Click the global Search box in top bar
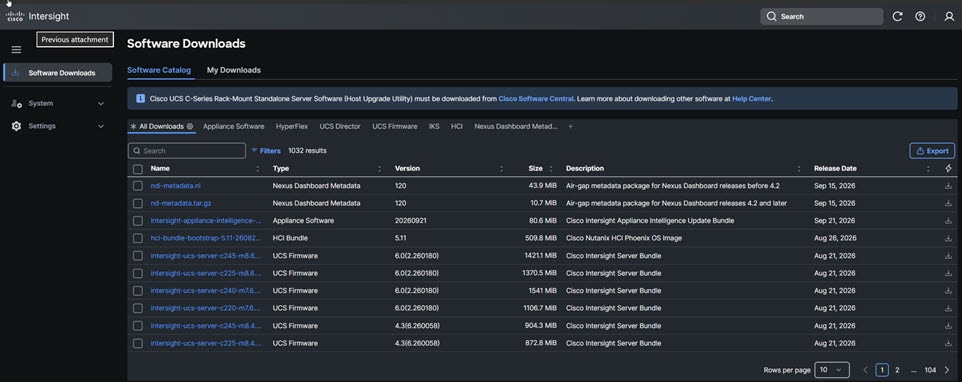 pos(822,17)
